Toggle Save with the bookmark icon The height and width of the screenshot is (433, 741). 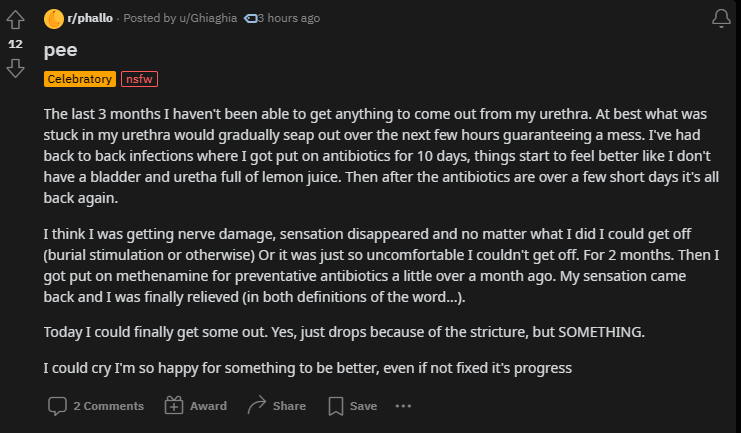pyautogui.click(x=336, y=406)
